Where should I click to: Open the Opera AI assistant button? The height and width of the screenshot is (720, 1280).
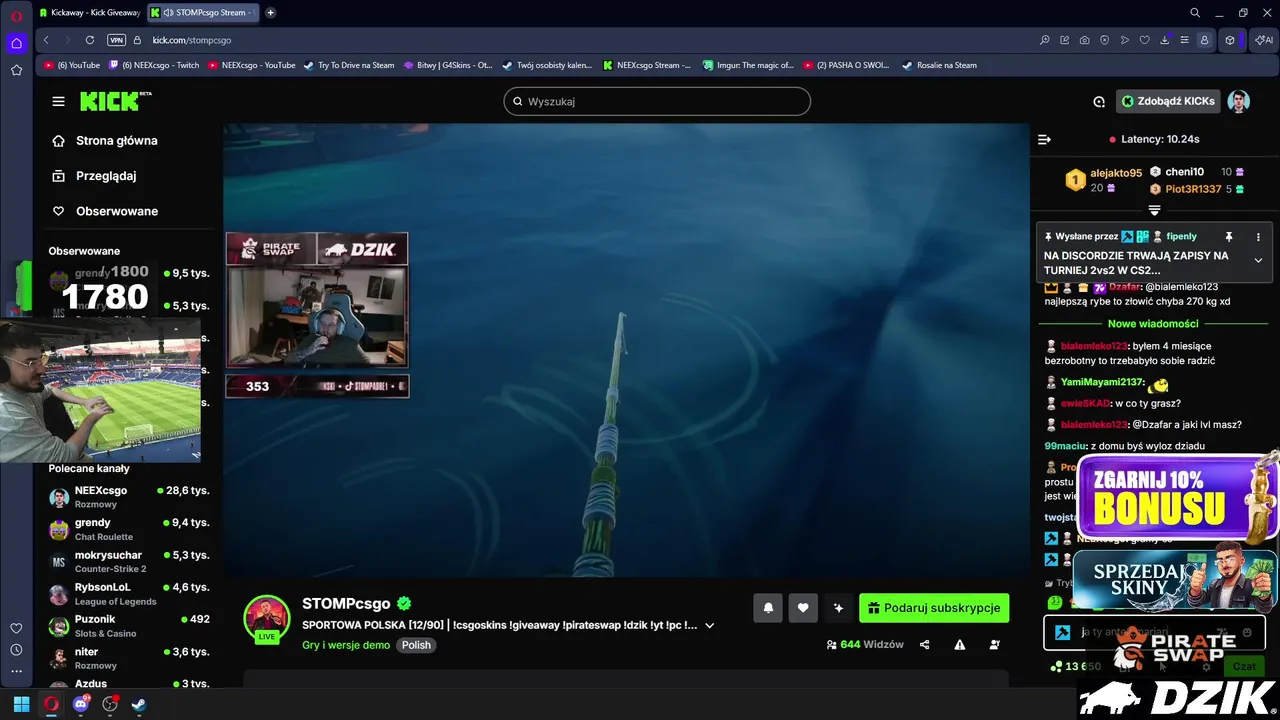click(1265, 40)
